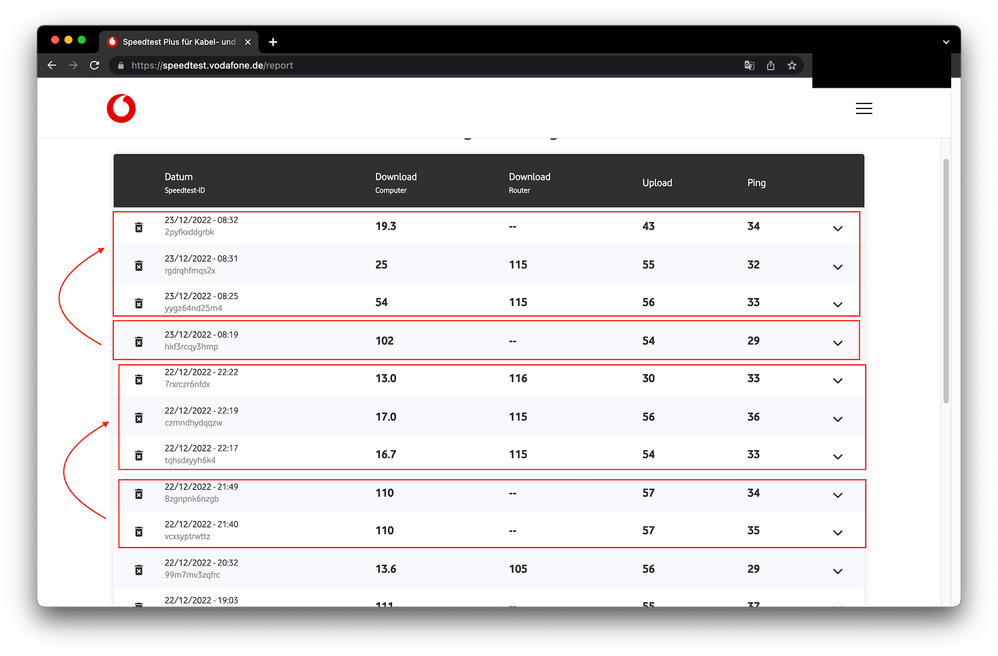Image resolution: width=998 pixels, height=656 pixels.
Task: Select the 19.3 download value
Action: (386, 226)
